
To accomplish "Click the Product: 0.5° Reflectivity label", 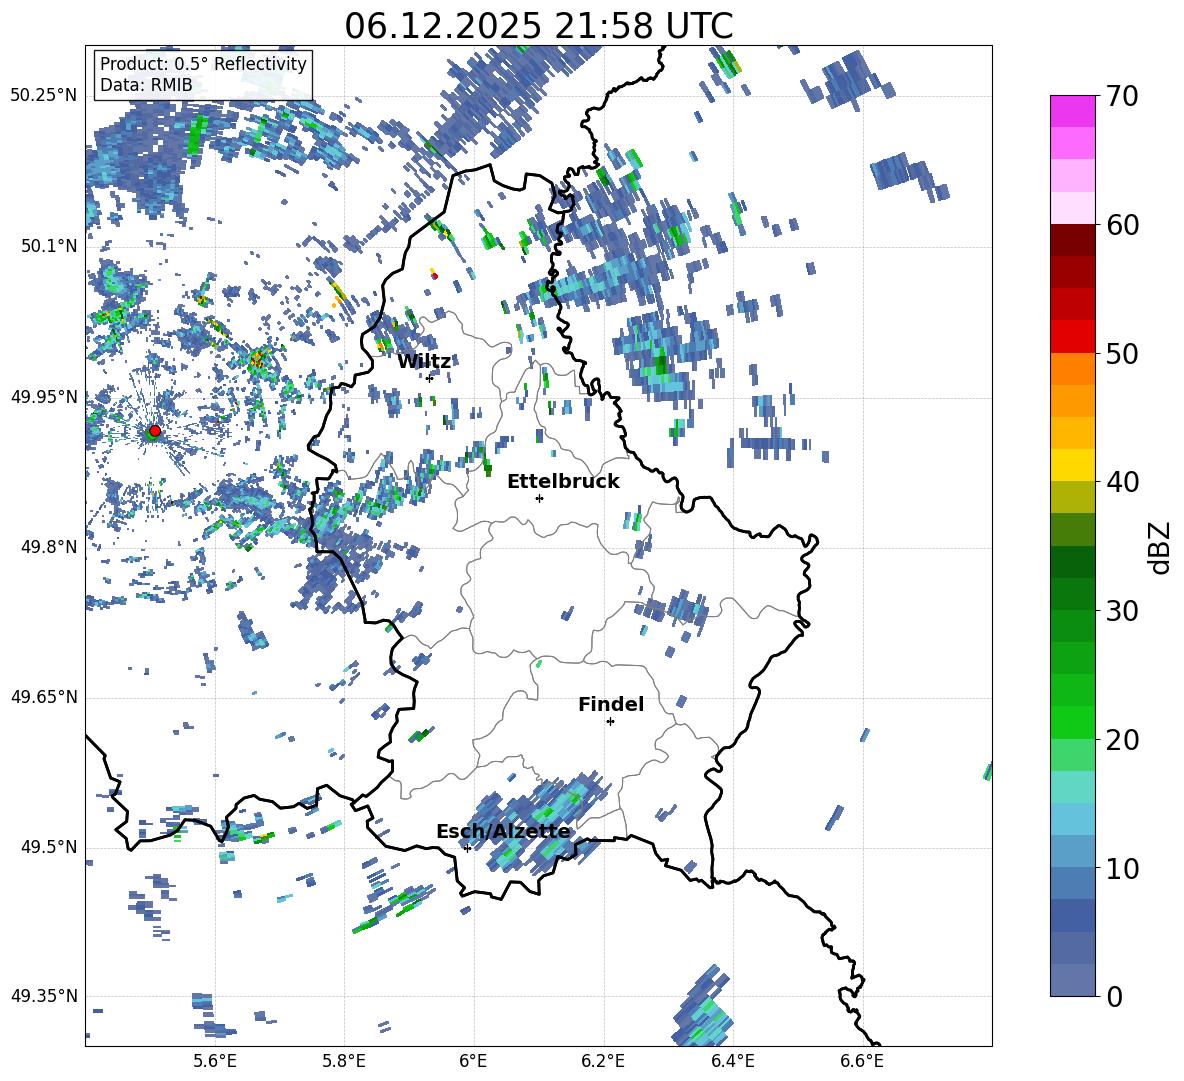I will (203, 64).
